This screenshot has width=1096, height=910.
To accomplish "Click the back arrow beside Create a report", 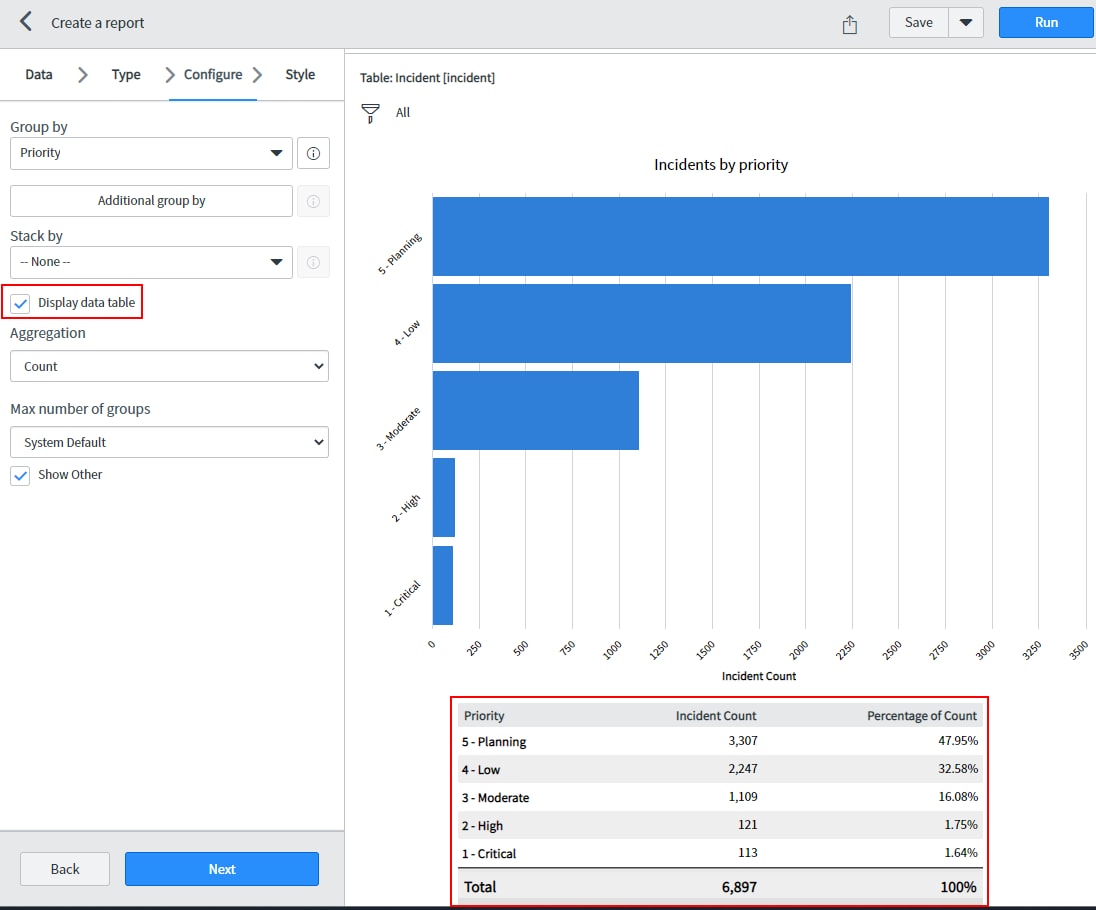I will [26, 22].
